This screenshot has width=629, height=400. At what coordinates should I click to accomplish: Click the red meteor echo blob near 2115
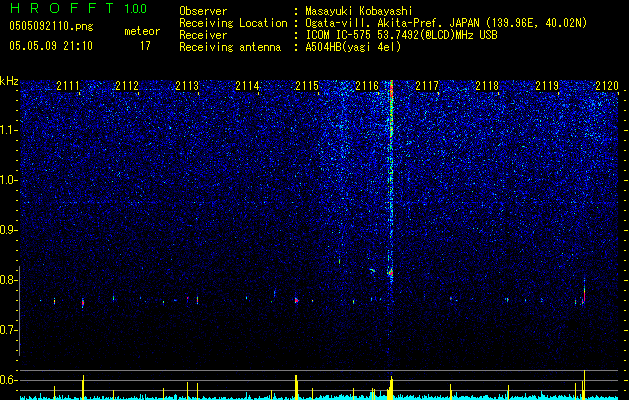tap(297, 300)
